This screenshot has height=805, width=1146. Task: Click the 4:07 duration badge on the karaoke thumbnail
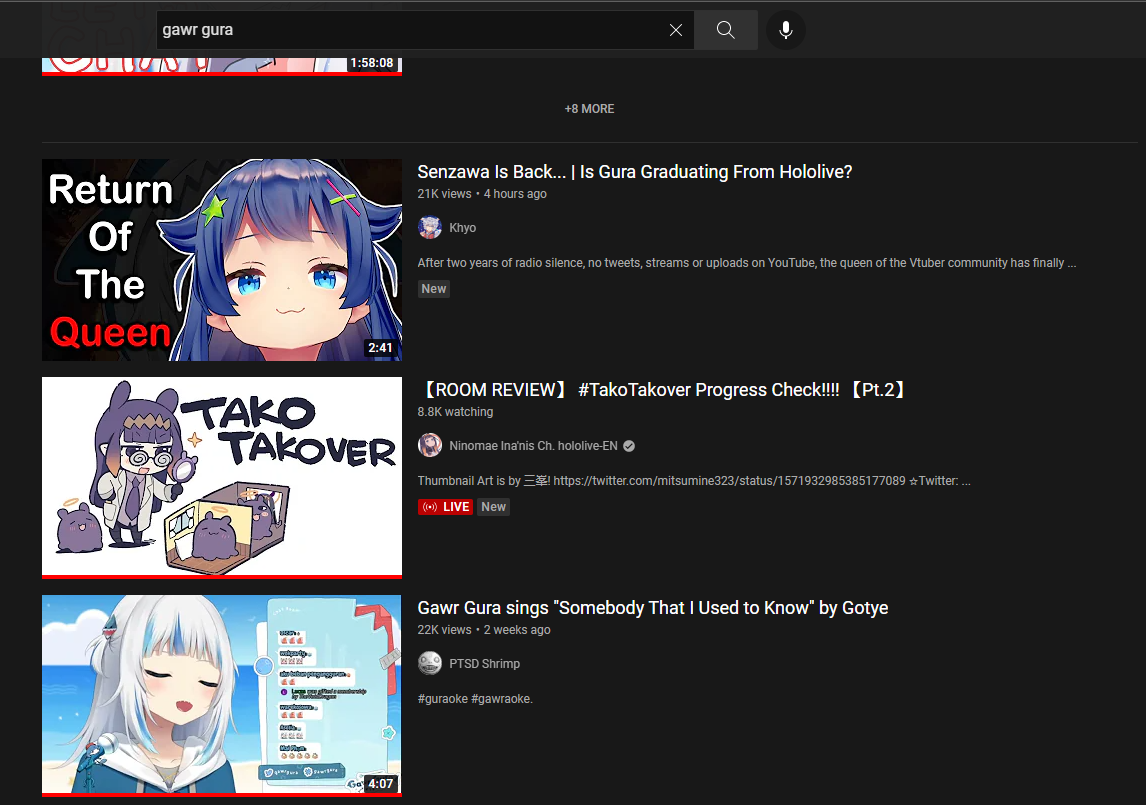click(380, 784)
